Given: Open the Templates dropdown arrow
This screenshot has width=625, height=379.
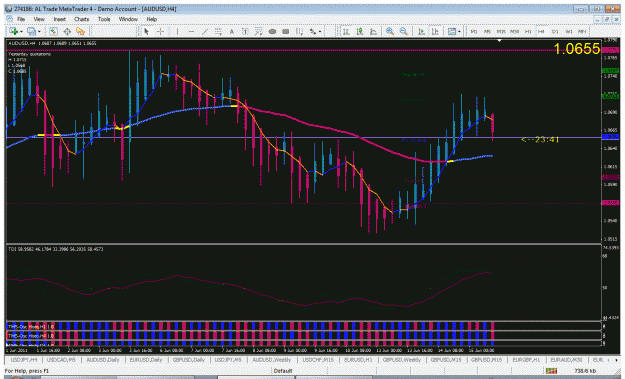Looking at the screenshot, I should (459, 31).
